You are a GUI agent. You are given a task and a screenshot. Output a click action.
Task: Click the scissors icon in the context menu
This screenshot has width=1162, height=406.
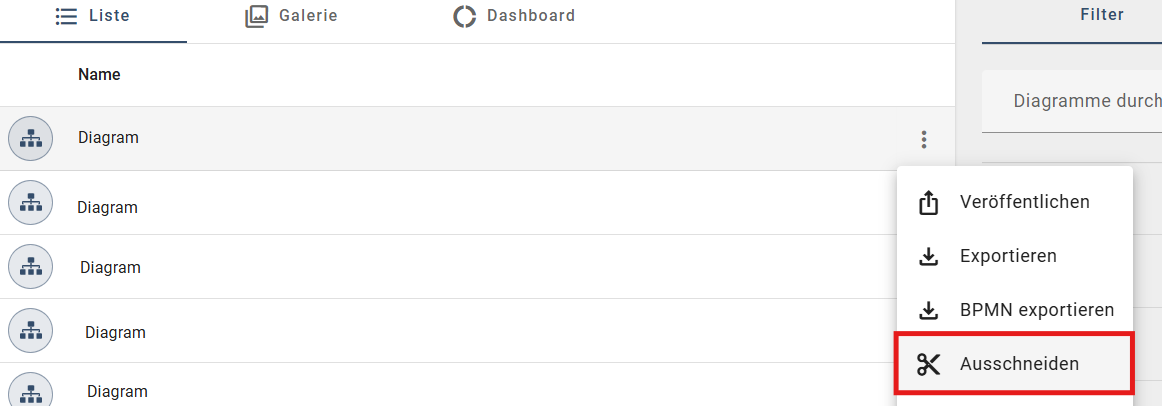pyautogui.click(x=929, y=364)
